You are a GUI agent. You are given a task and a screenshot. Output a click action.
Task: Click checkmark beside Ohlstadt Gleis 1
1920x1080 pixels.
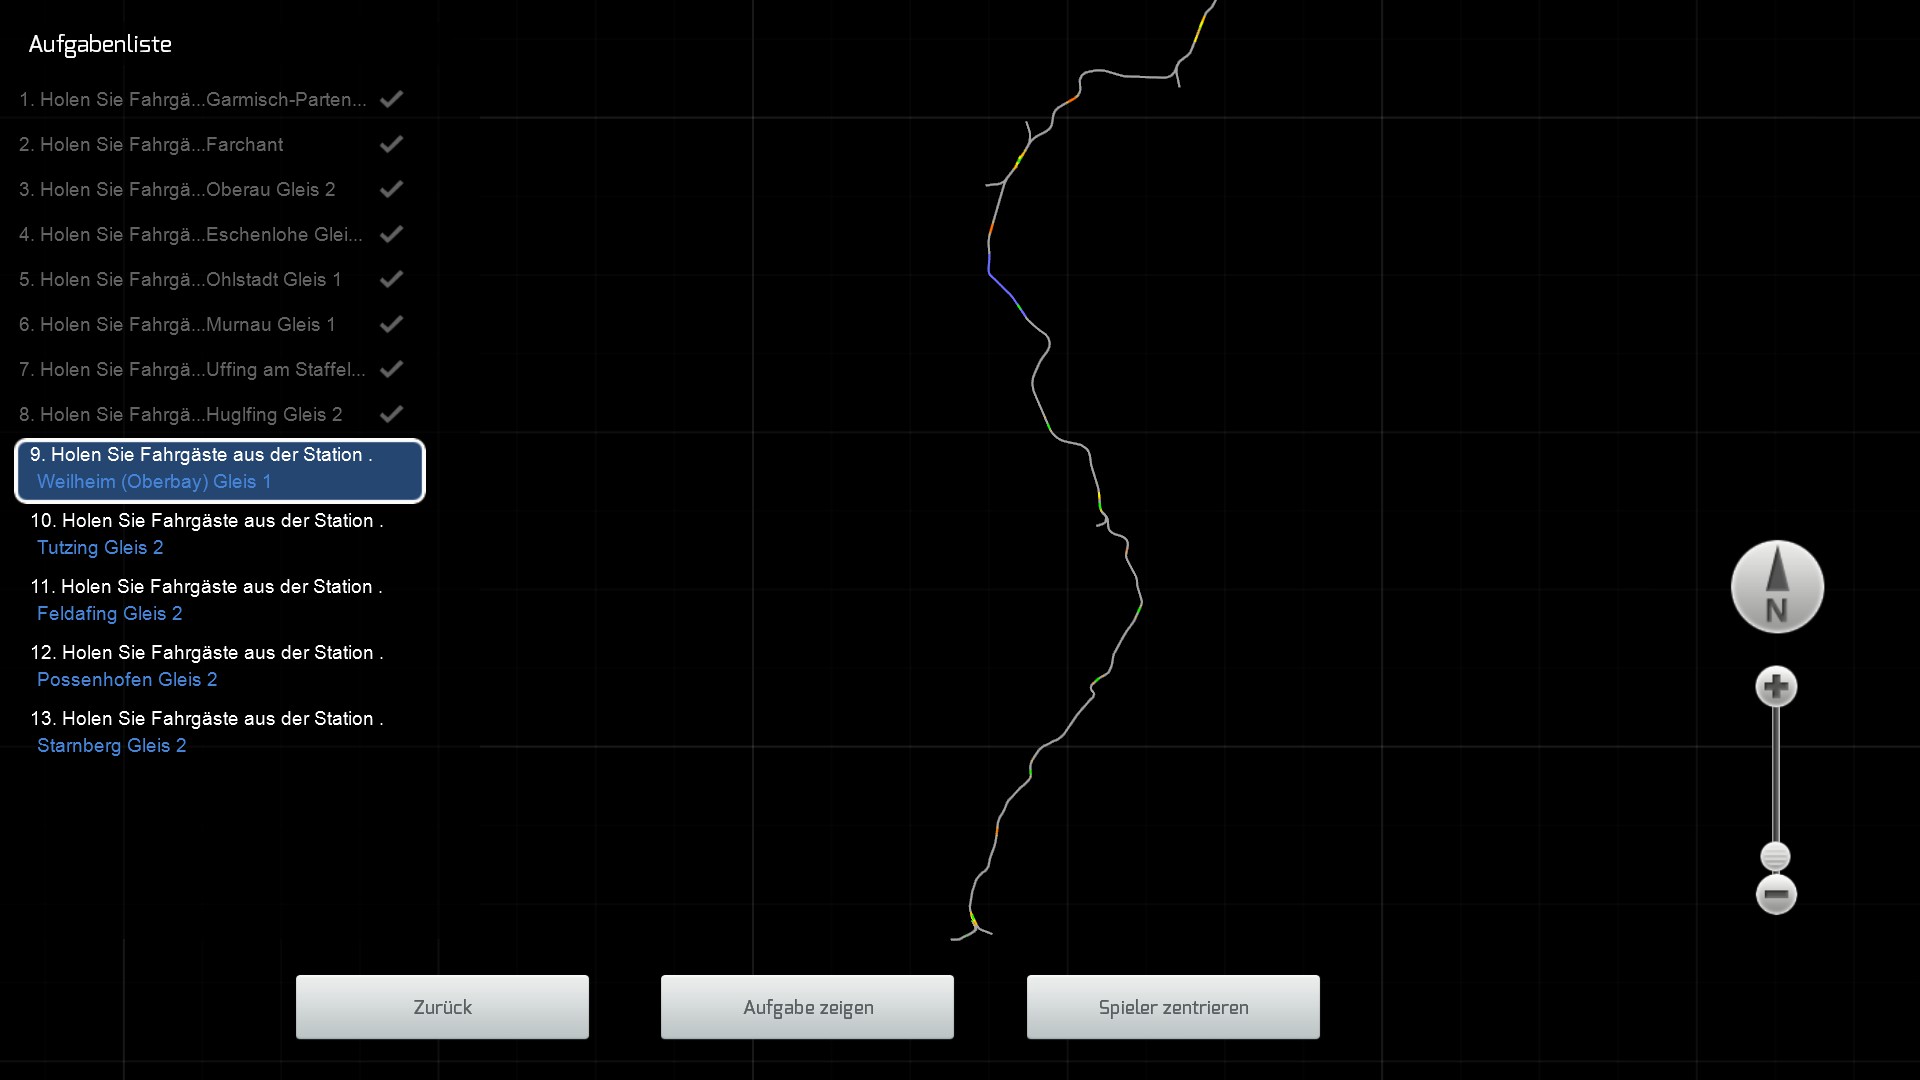pos(391,279)
